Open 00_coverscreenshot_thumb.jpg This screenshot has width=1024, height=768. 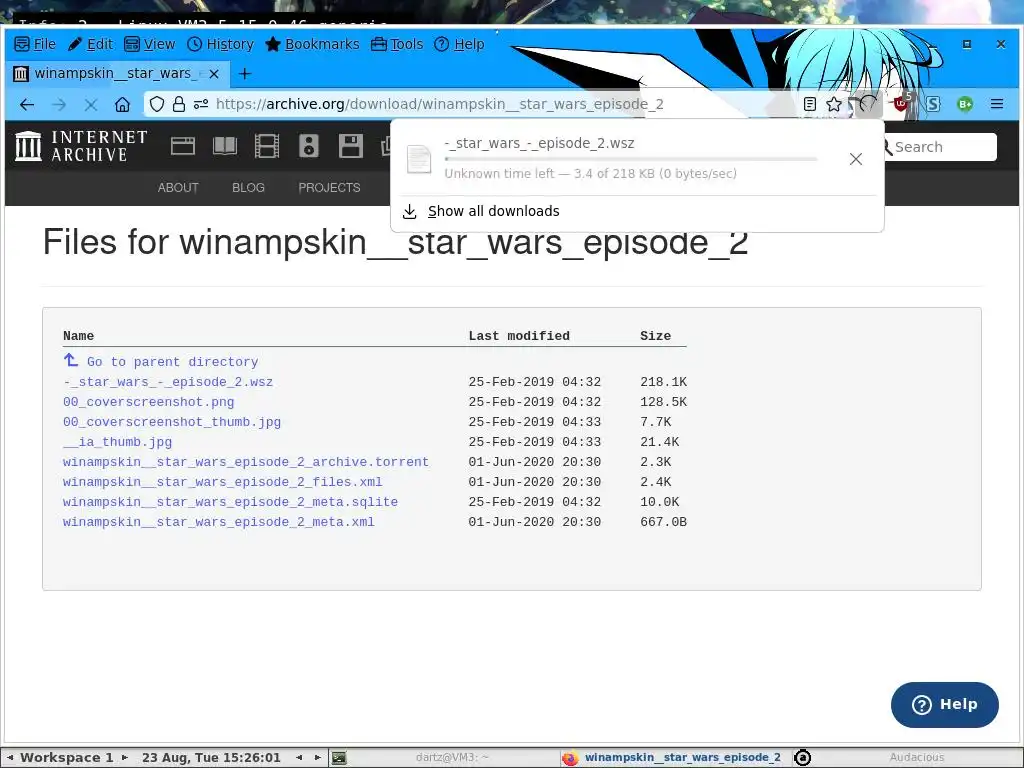(x=172, y=422)
